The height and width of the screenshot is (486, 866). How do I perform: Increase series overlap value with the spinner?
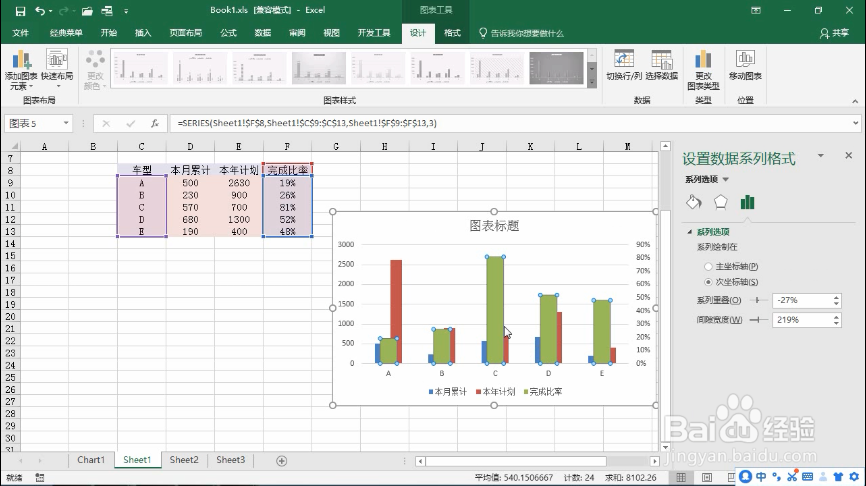(x=836, y=297)
